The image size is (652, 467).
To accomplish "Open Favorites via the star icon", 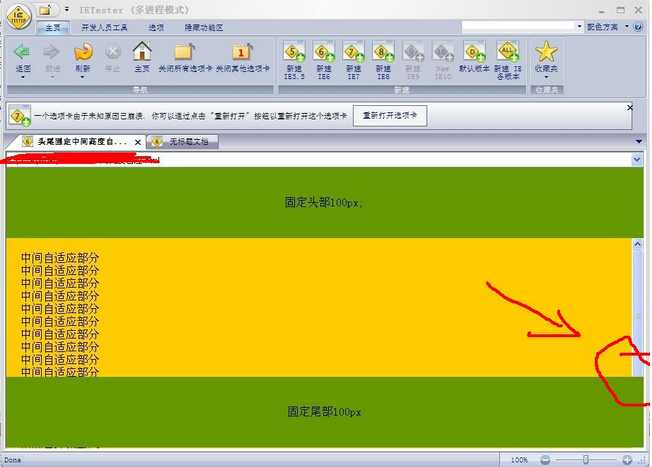I will coord(546,52).
